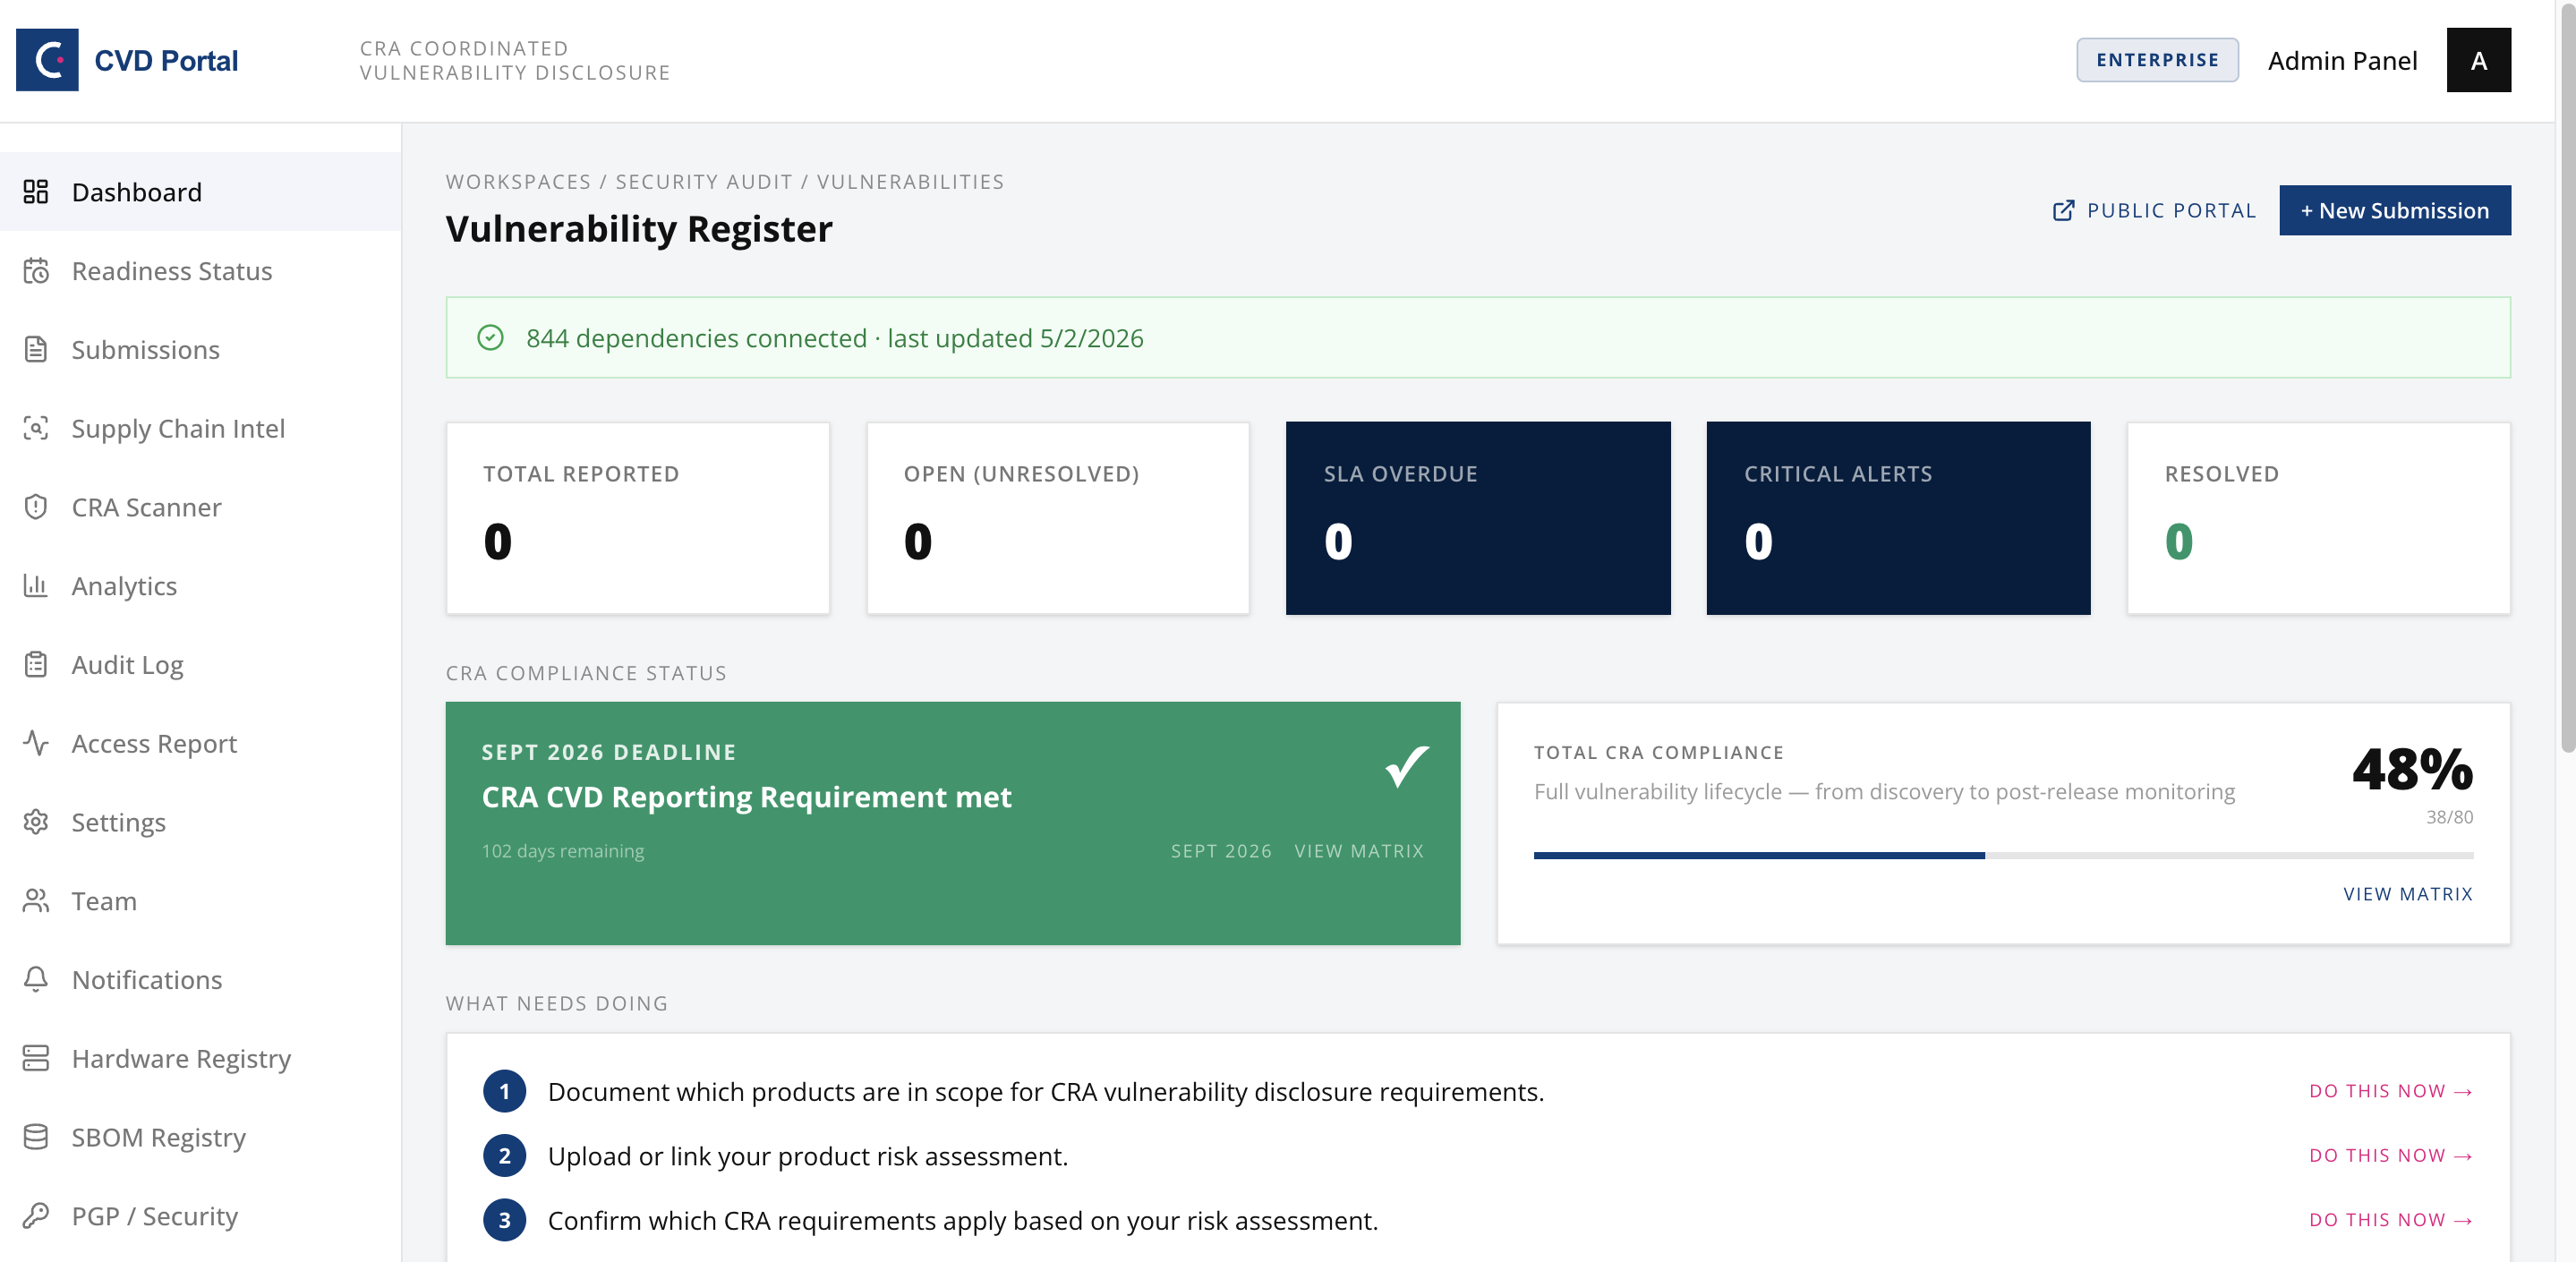
Task: Open PGP / Security page
Action: click(200, 1215)
